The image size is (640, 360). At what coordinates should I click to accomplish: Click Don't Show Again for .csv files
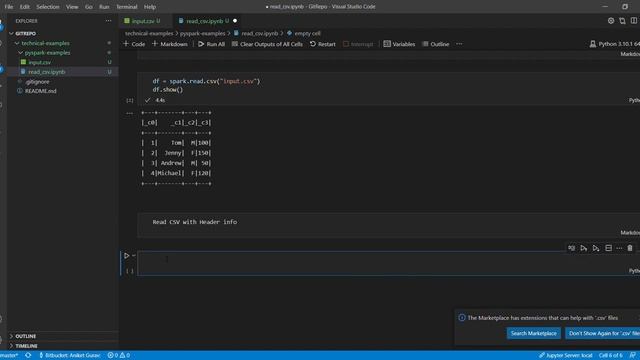tap(603, 333)
